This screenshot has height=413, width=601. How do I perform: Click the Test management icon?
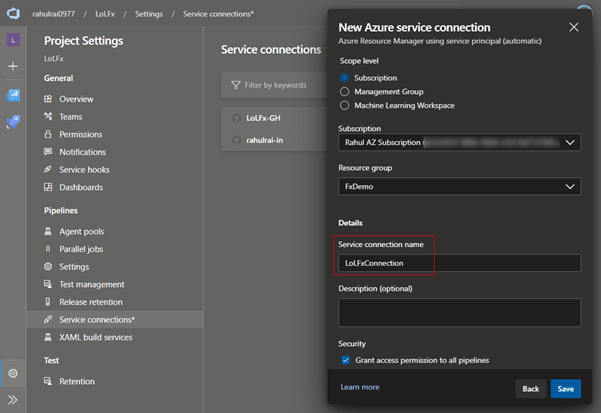coord(48,284)
